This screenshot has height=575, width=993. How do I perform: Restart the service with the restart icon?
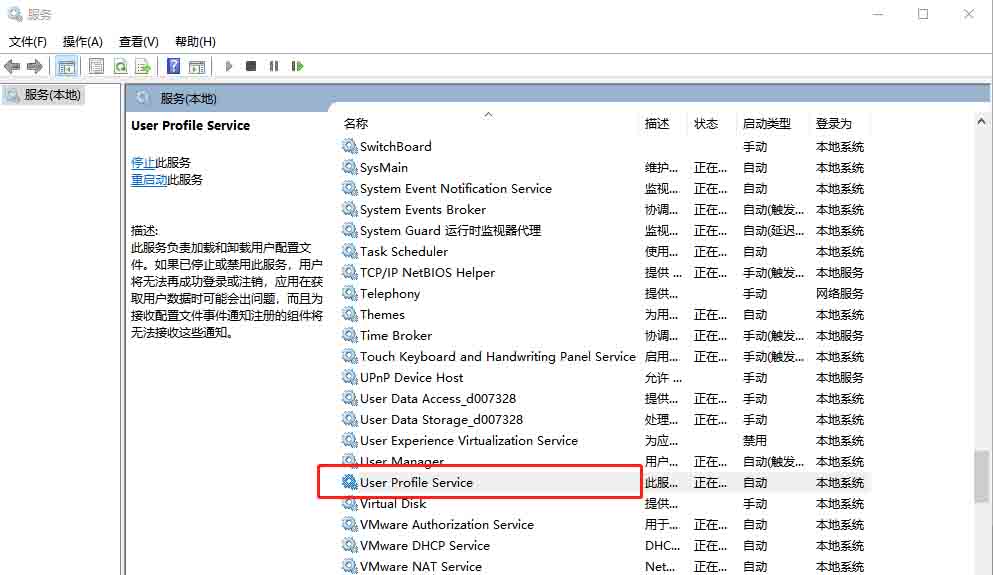pos(297,66)
